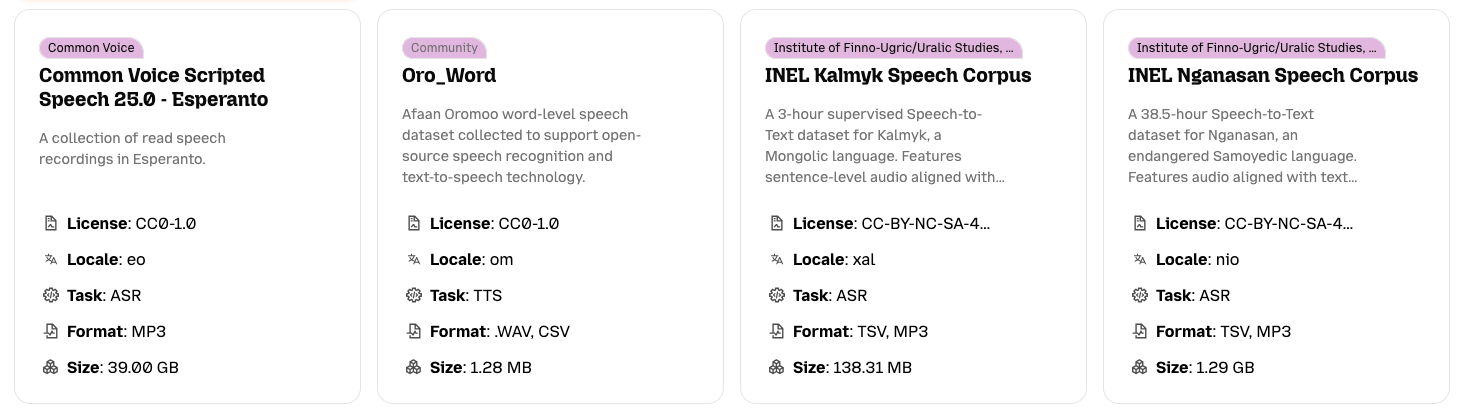This screenshot has width=1462, height=416.
Task: Open INEL Kalmyk Speech Corpus dataset
Action: click(x=897, y=75)
